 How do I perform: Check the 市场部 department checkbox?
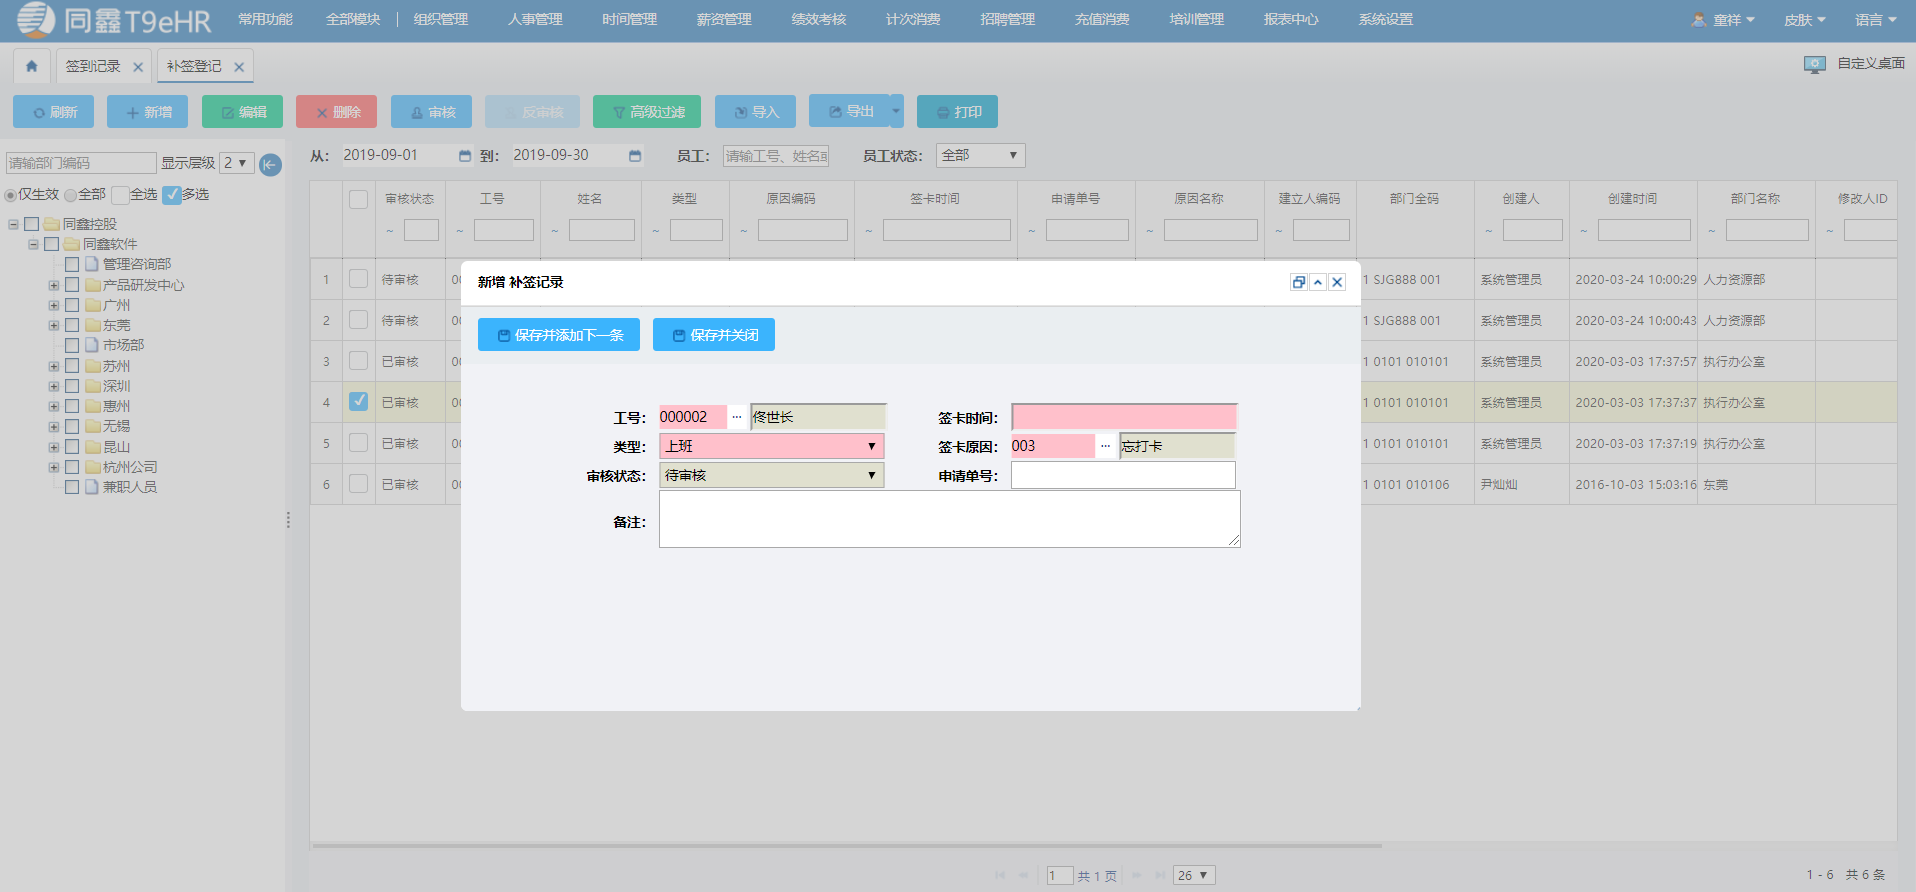coord(72,345)
